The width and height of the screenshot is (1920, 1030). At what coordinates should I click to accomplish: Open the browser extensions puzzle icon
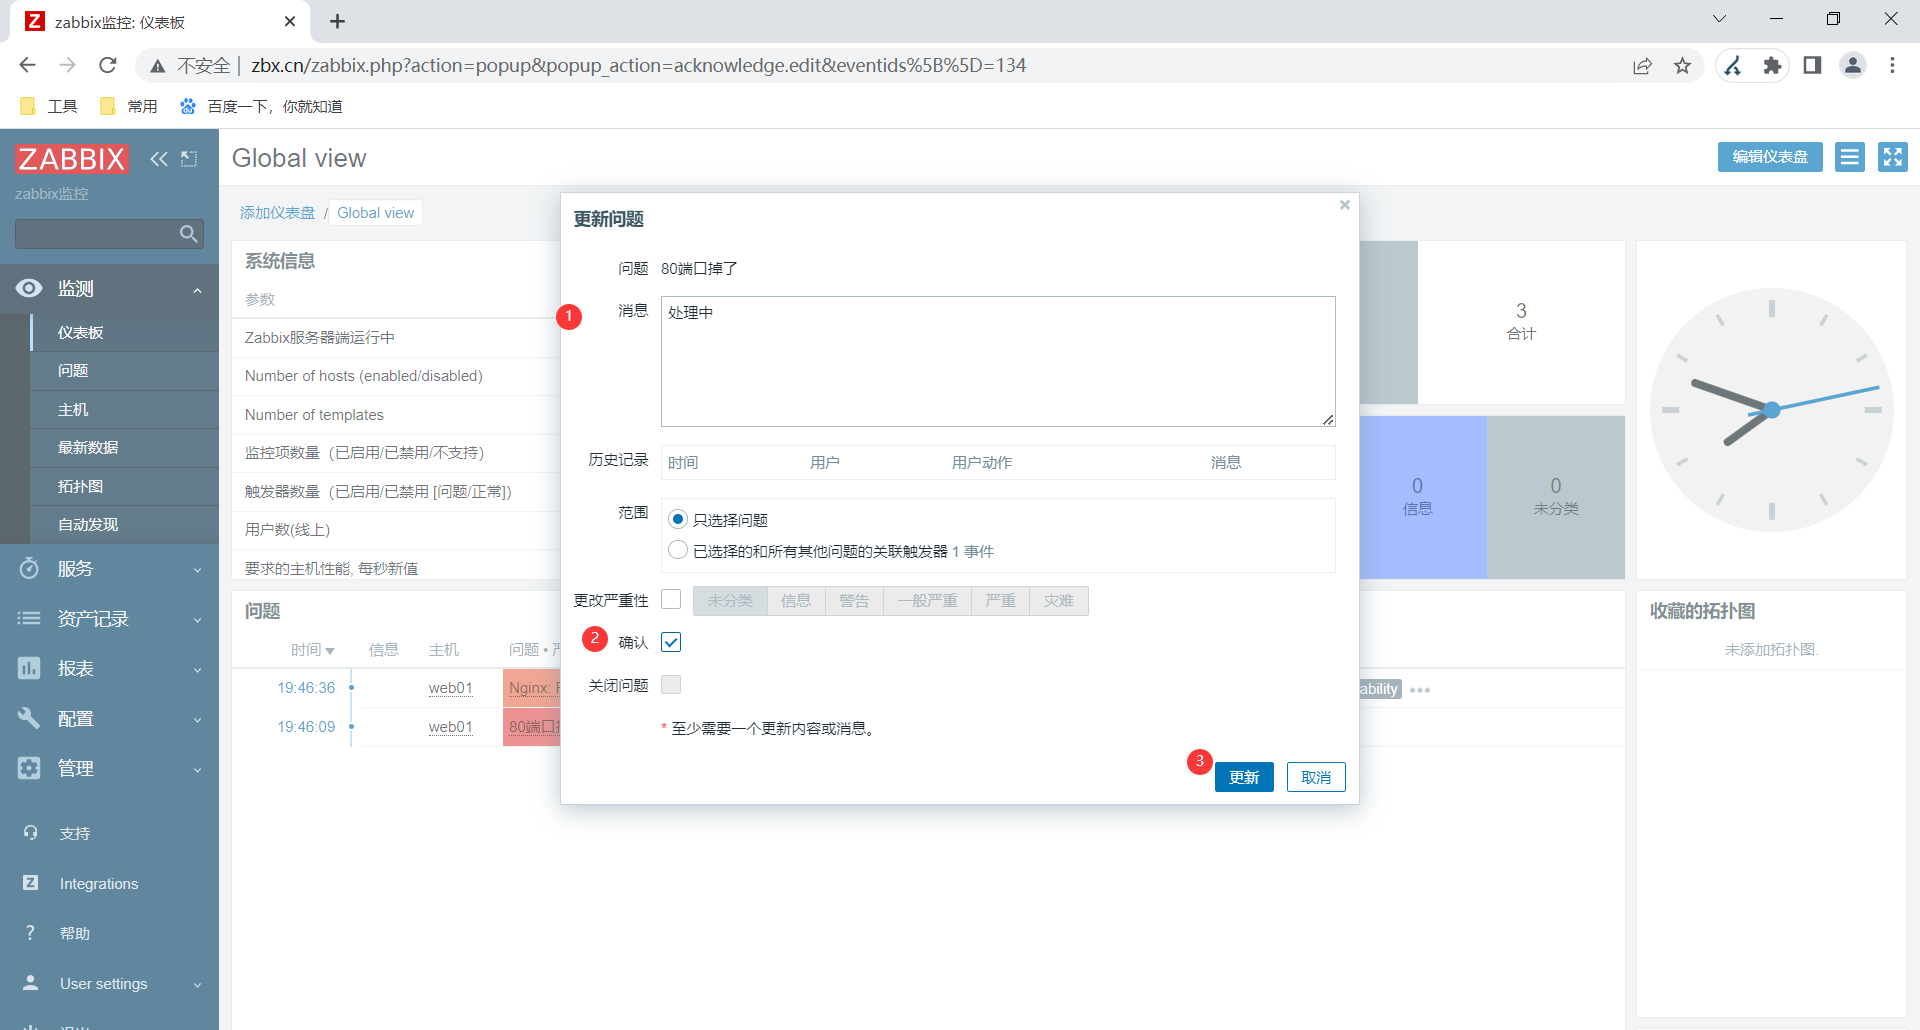1773,66
